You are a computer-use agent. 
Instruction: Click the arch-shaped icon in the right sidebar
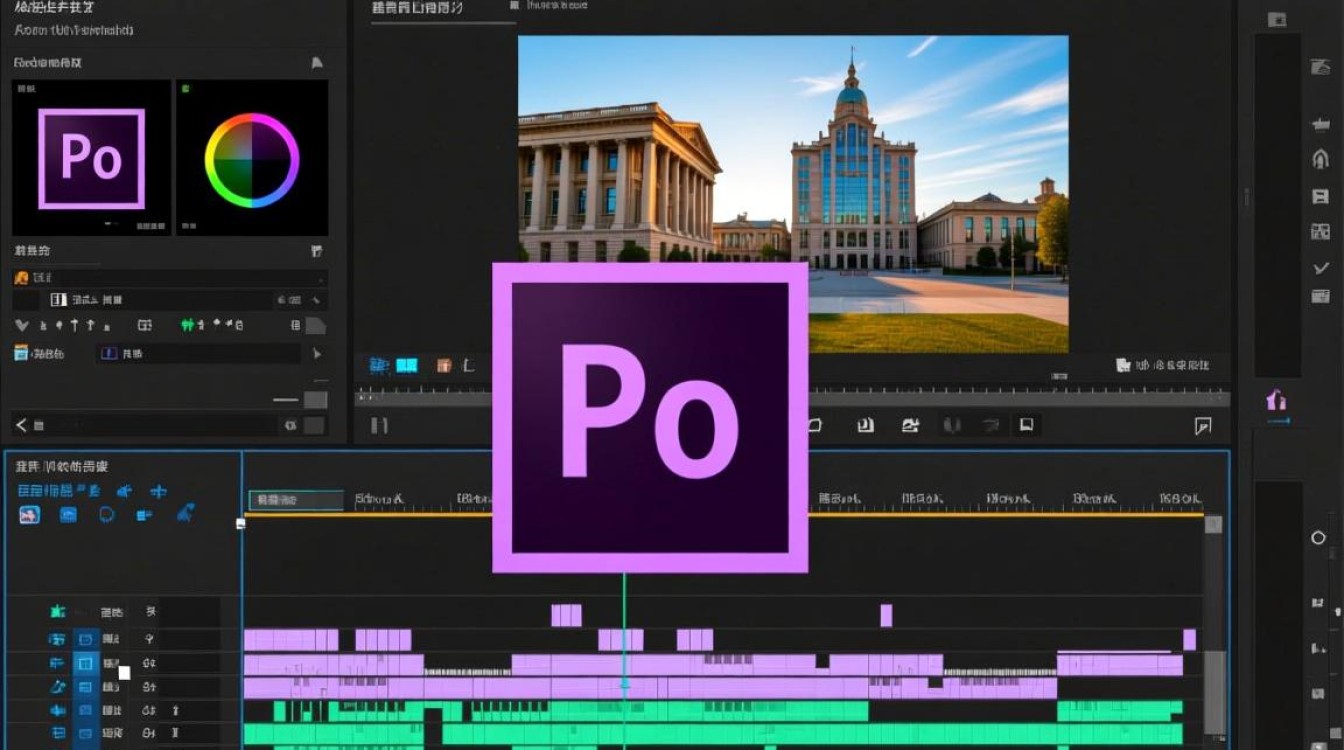tap(1320, 159)
